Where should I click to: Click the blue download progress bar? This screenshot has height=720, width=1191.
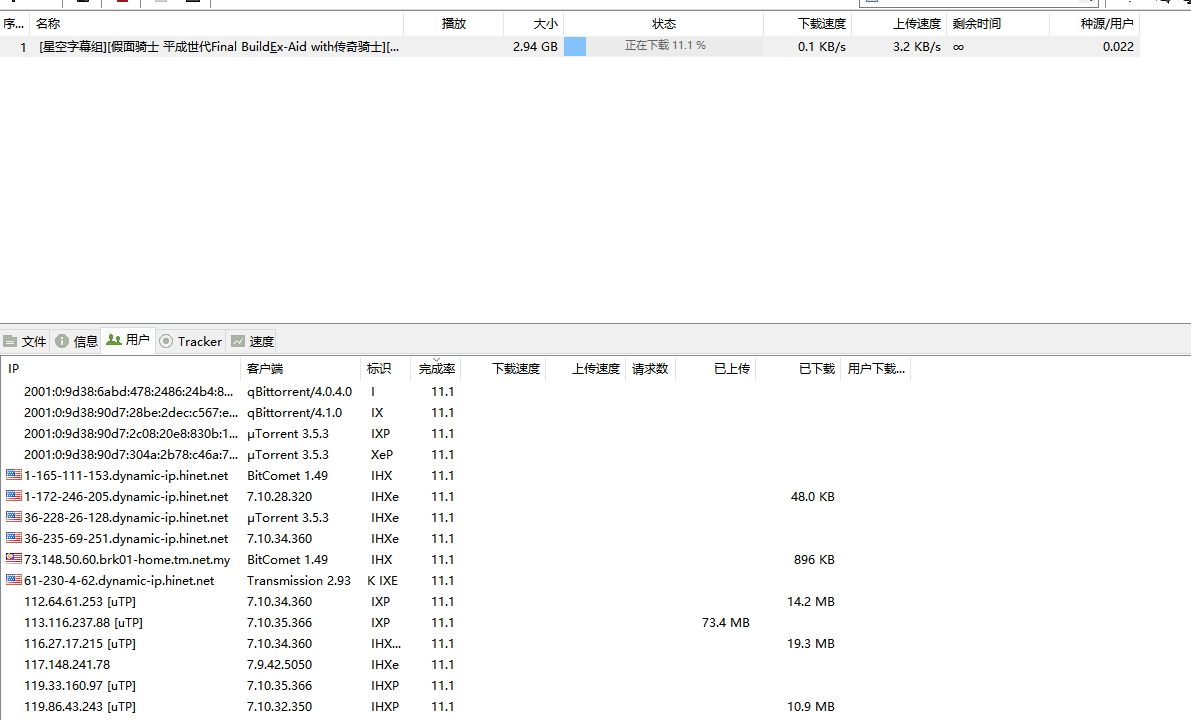pos(575,46)
